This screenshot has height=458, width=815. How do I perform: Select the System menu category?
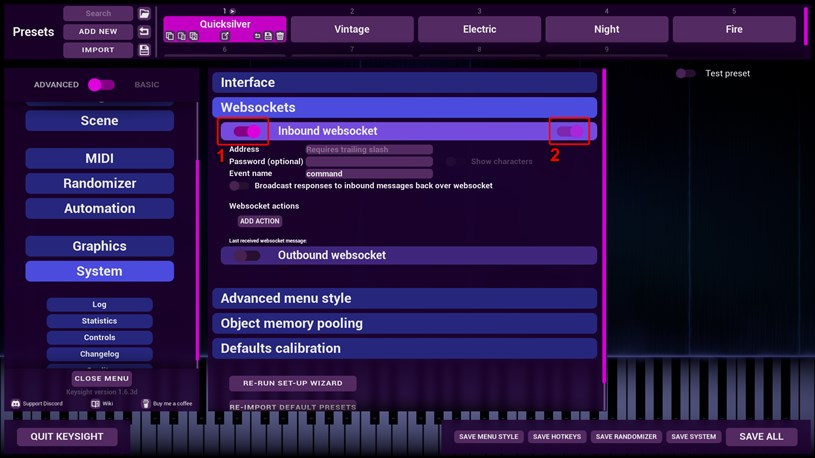[99, 271]
